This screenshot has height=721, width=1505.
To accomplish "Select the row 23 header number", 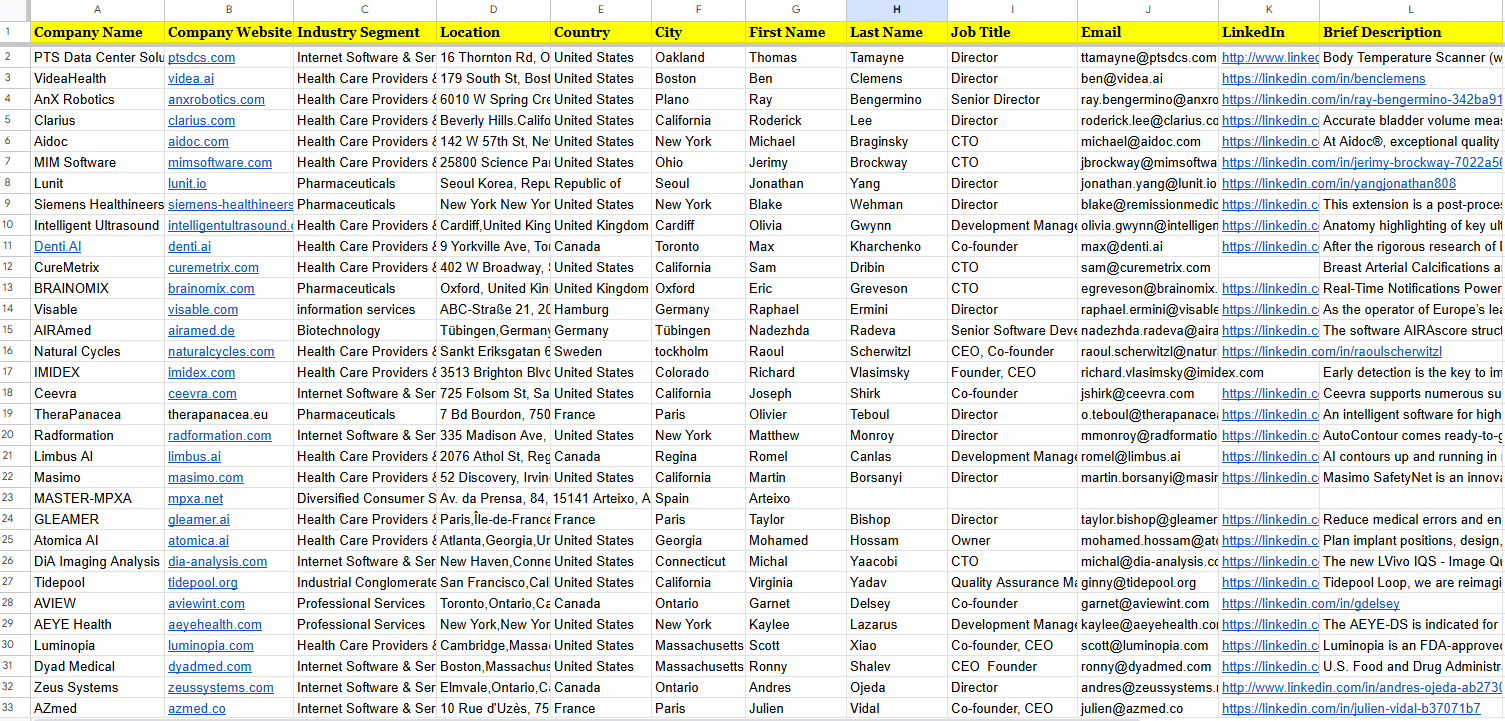I will click(x=14, y=499).
